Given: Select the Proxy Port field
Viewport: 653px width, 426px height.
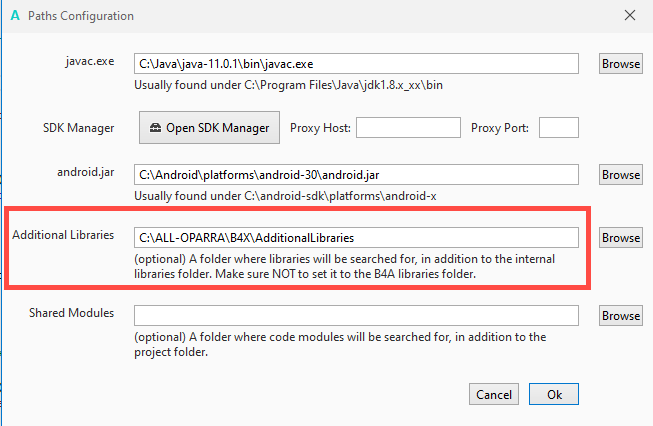Looking at the screenshot, I should (x=559, y=128).
